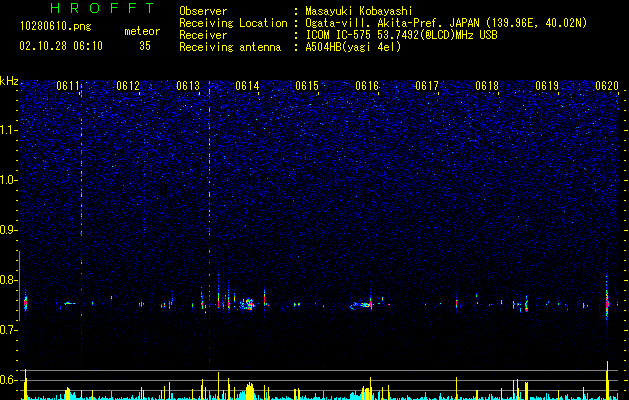Click the 0.6 kHz axis label
Image resolution: width=629 pixels, height=400 pixels.
9,380
